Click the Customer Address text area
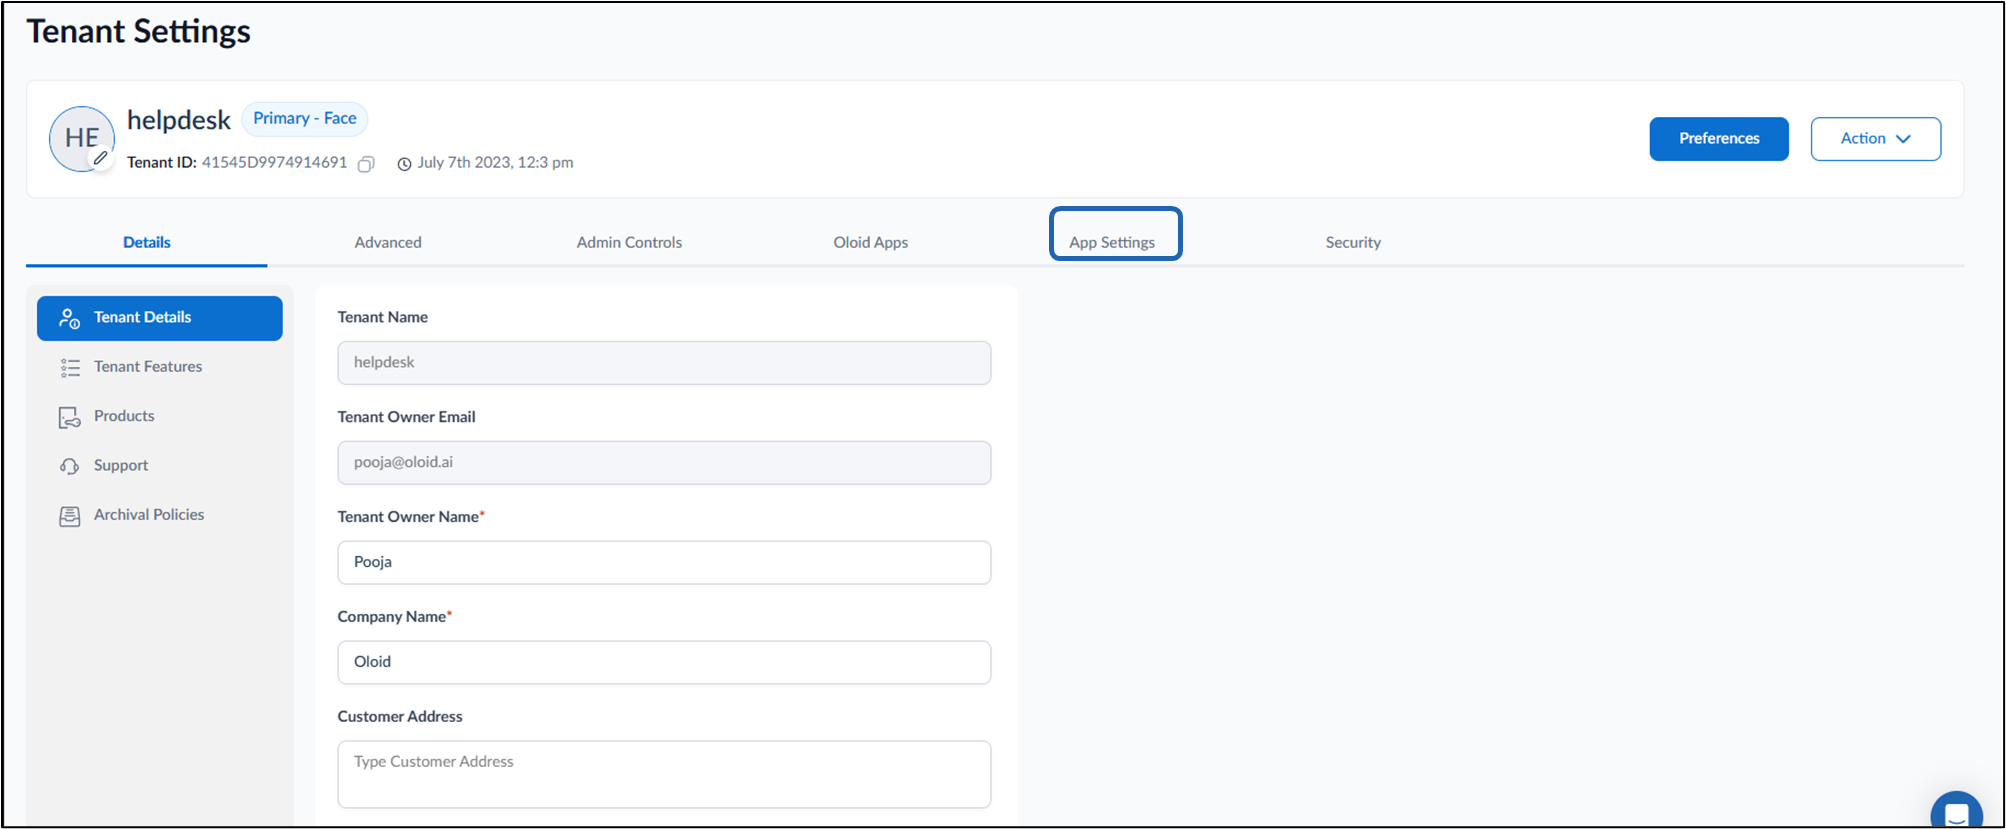Image resolution: width=2006 pixels, height=829 pixels. (664, 774)
